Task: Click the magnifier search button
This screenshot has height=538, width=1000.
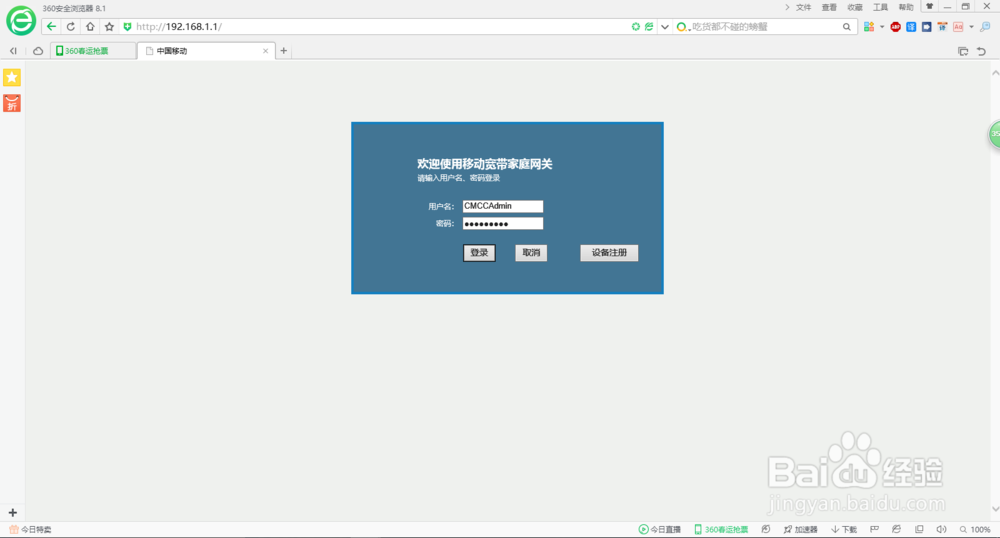Action: [846, 27]
